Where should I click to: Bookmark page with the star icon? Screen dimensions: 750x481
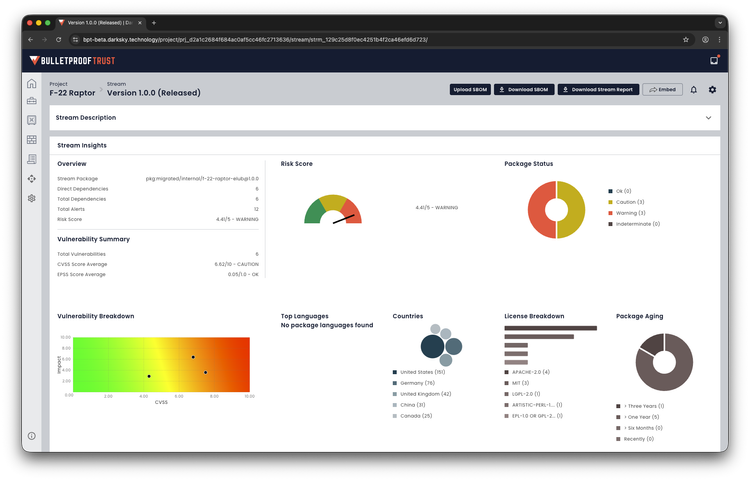pos(686,40)
